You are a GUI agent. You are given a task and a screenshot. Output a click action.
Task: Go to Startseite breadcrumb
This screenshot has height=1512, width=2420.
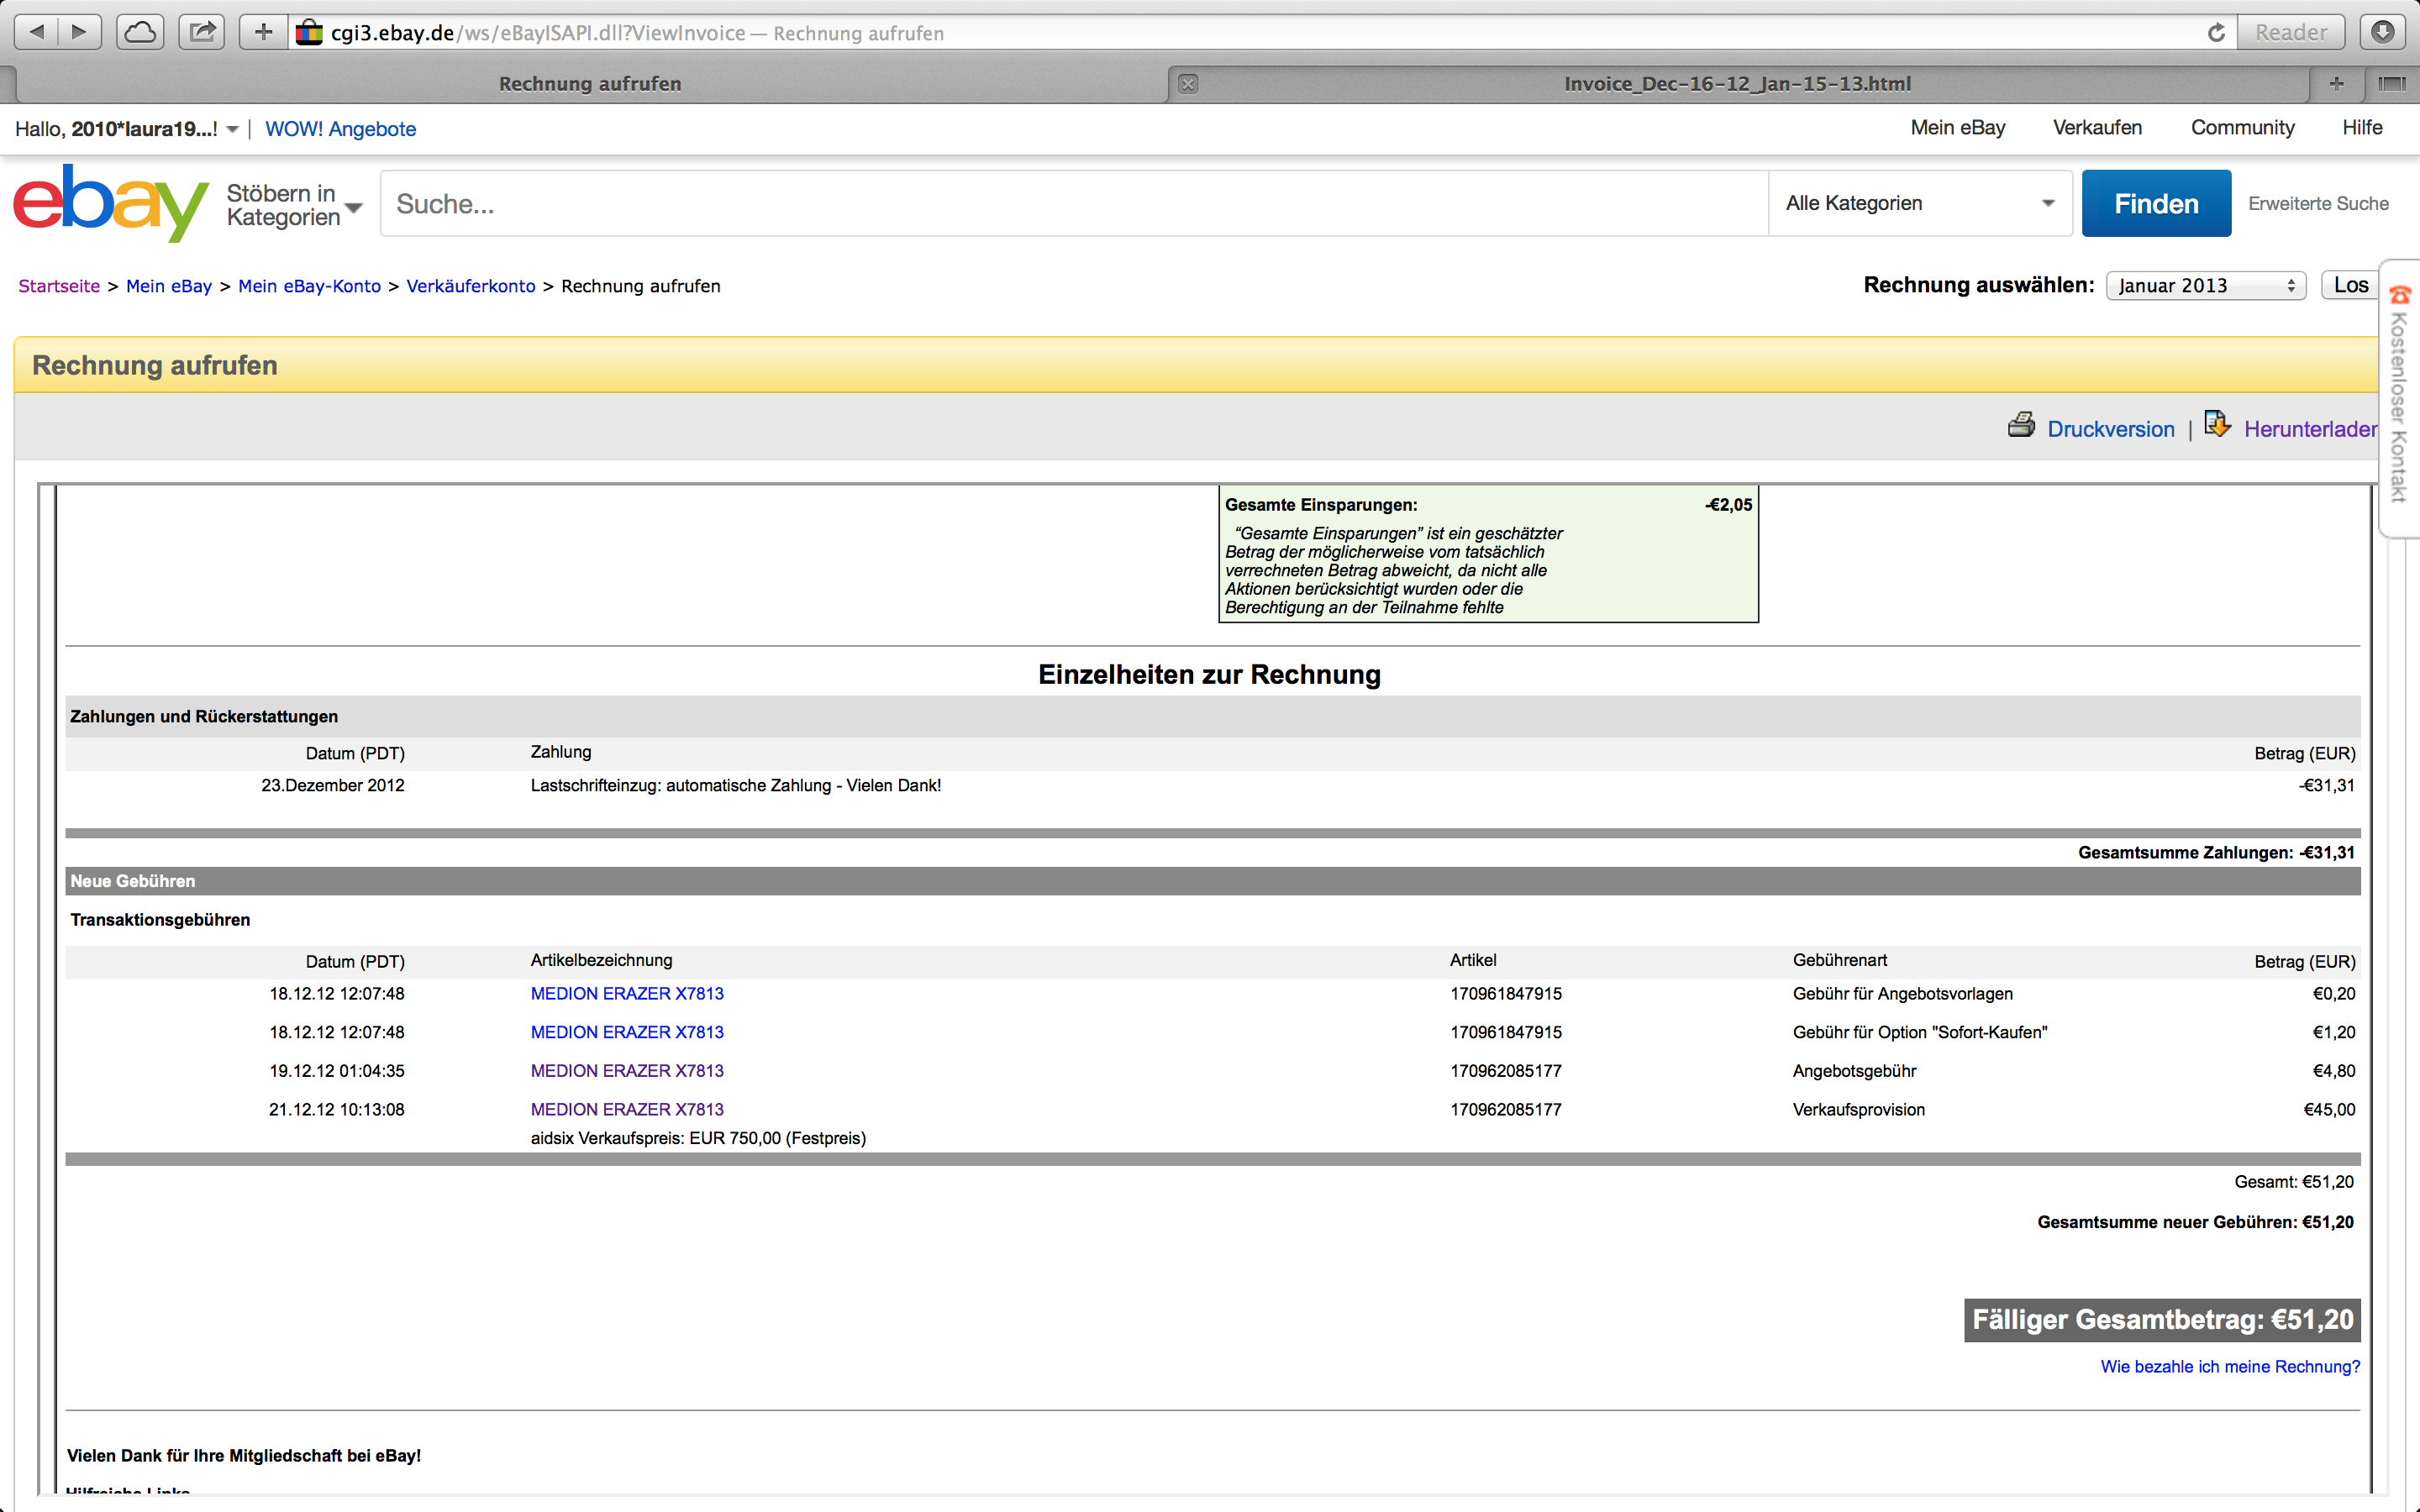tap(59, 286)
